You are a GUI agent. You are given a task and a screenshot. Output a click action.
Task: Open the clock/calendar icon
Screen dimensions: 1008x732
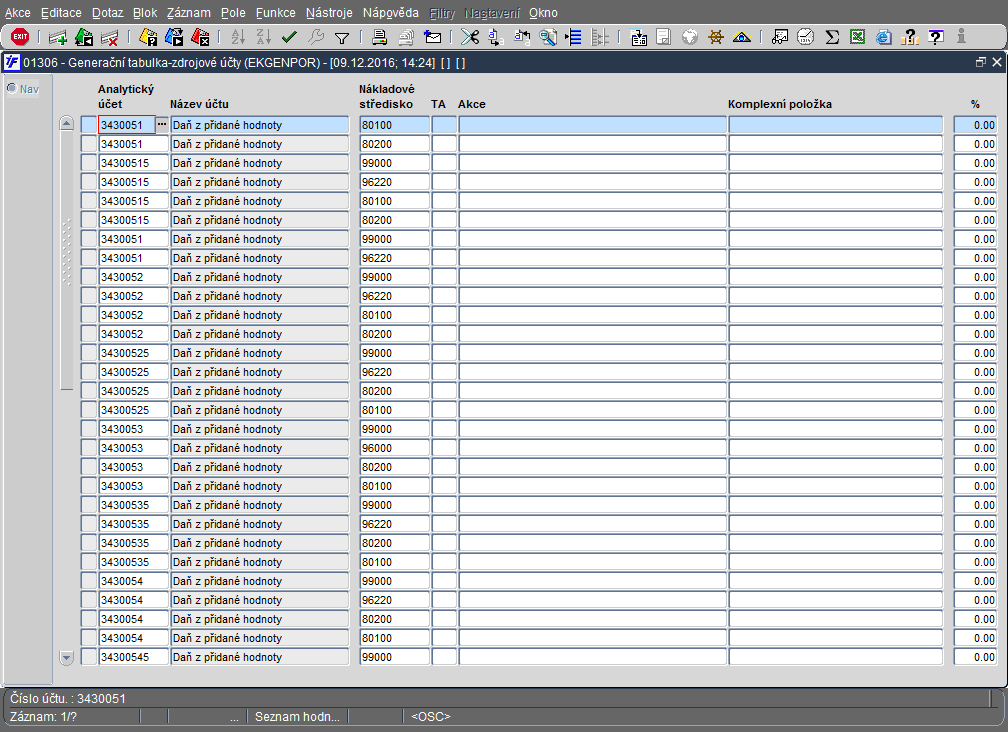806,37
